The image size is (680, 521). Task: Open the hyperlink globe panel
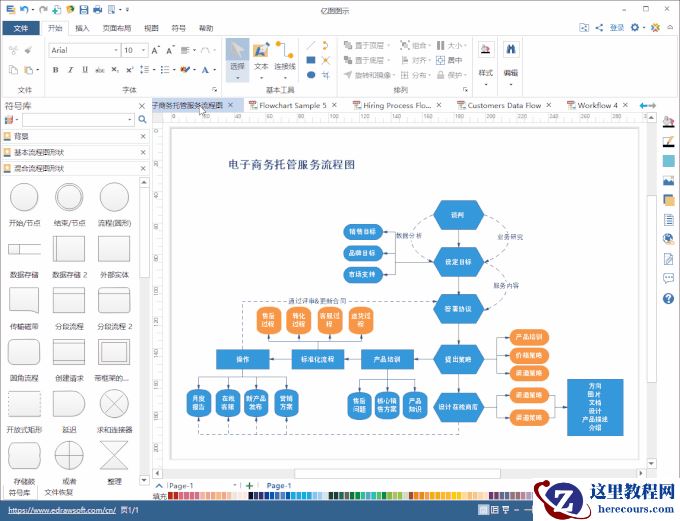coord(668,239)
